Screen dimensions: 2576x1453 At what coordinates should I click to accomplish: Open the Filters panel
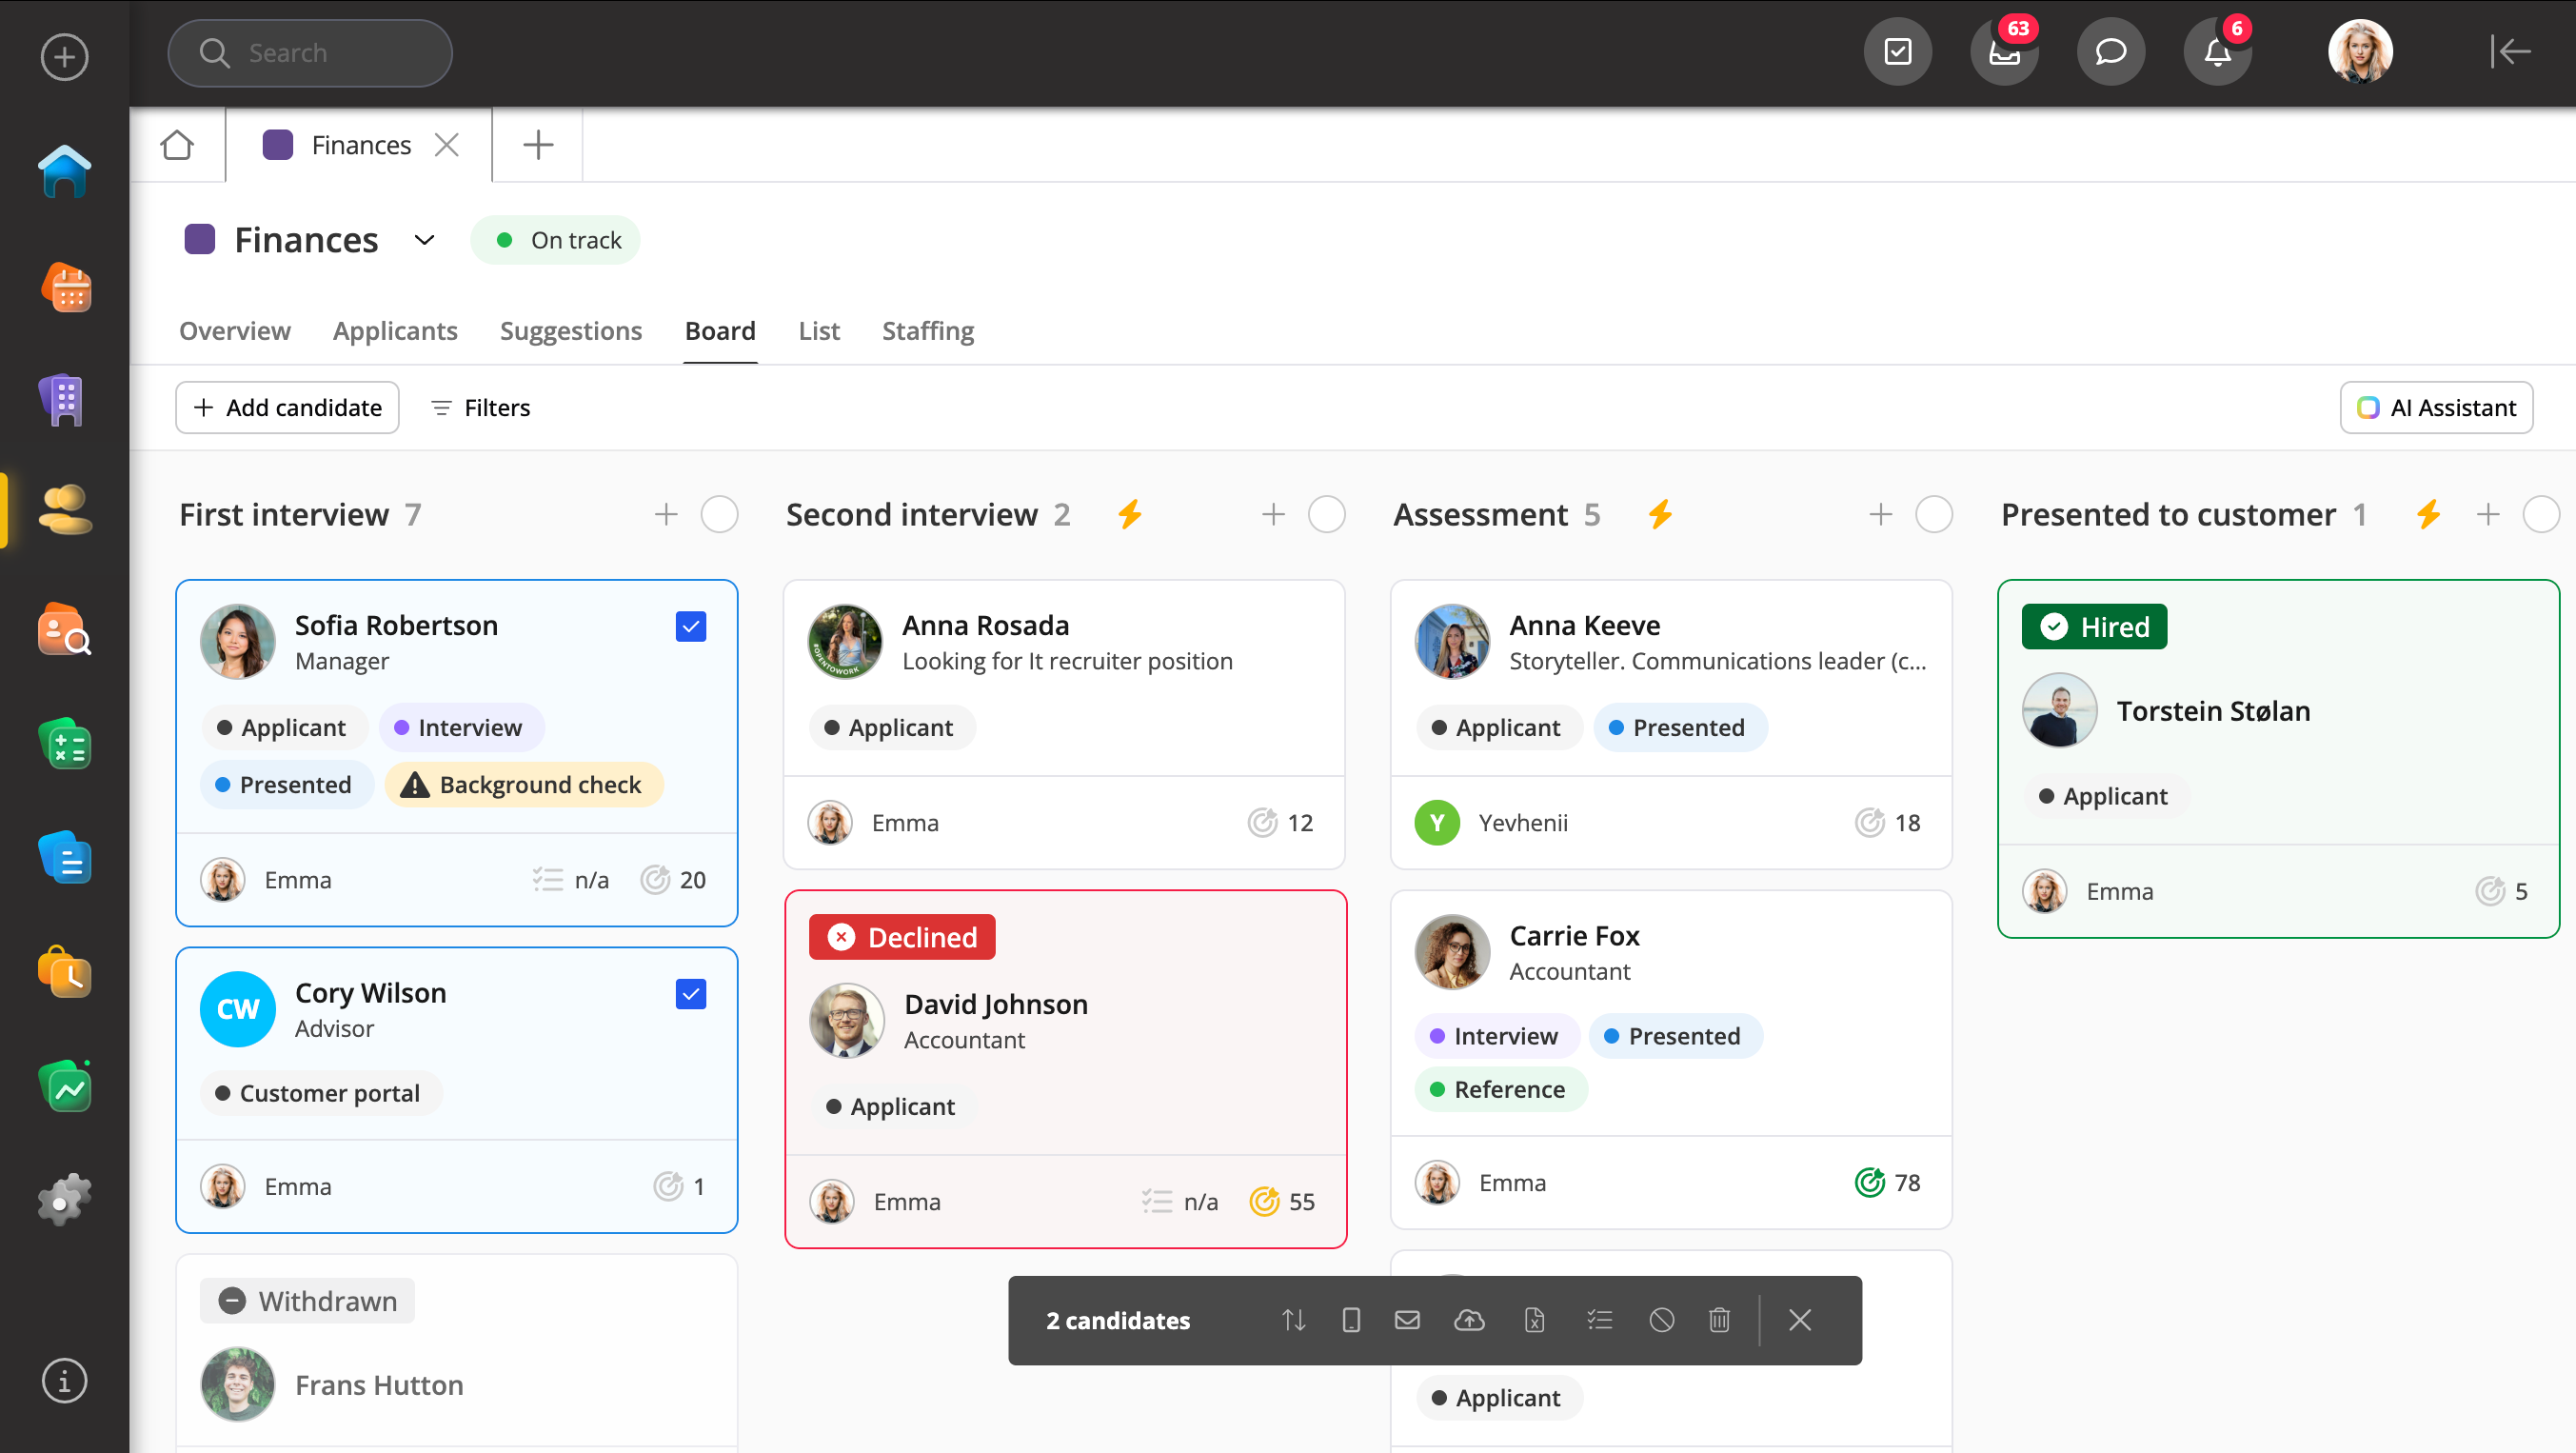[x=481, y=408]
